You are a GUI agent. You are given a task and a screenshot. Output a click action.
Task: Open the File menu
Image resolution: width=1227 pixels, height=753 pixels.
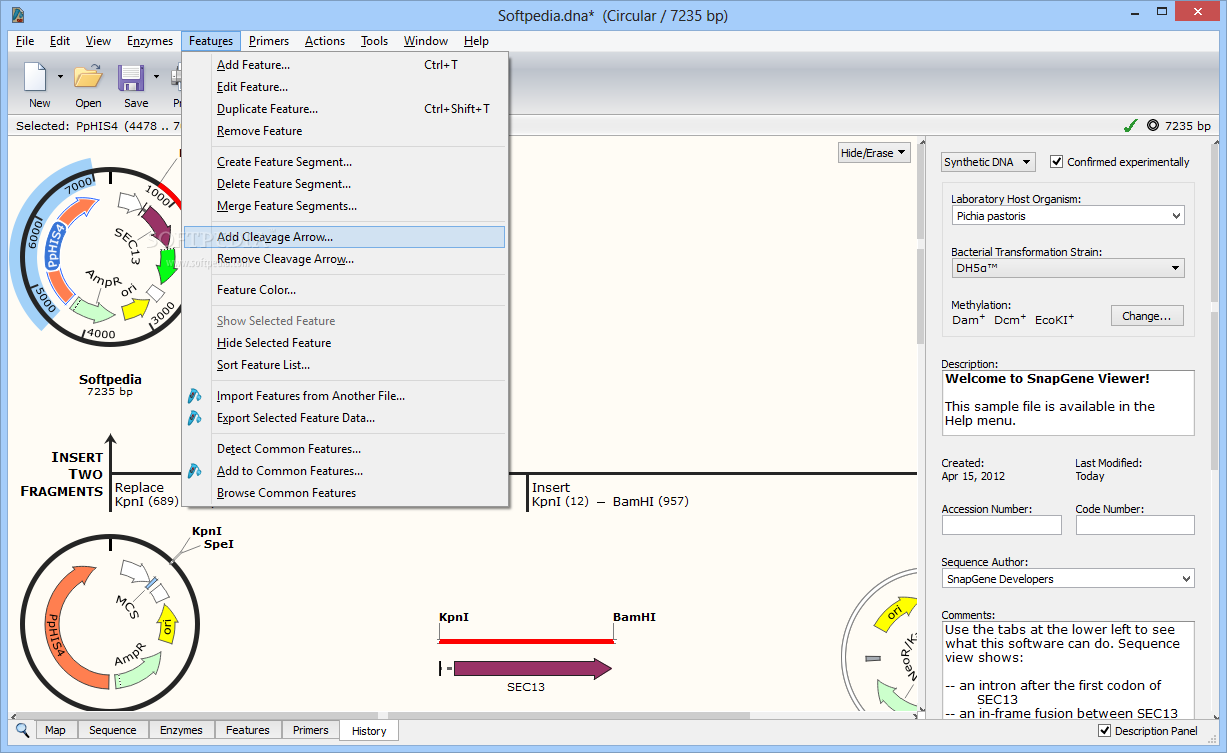[25, 41]
